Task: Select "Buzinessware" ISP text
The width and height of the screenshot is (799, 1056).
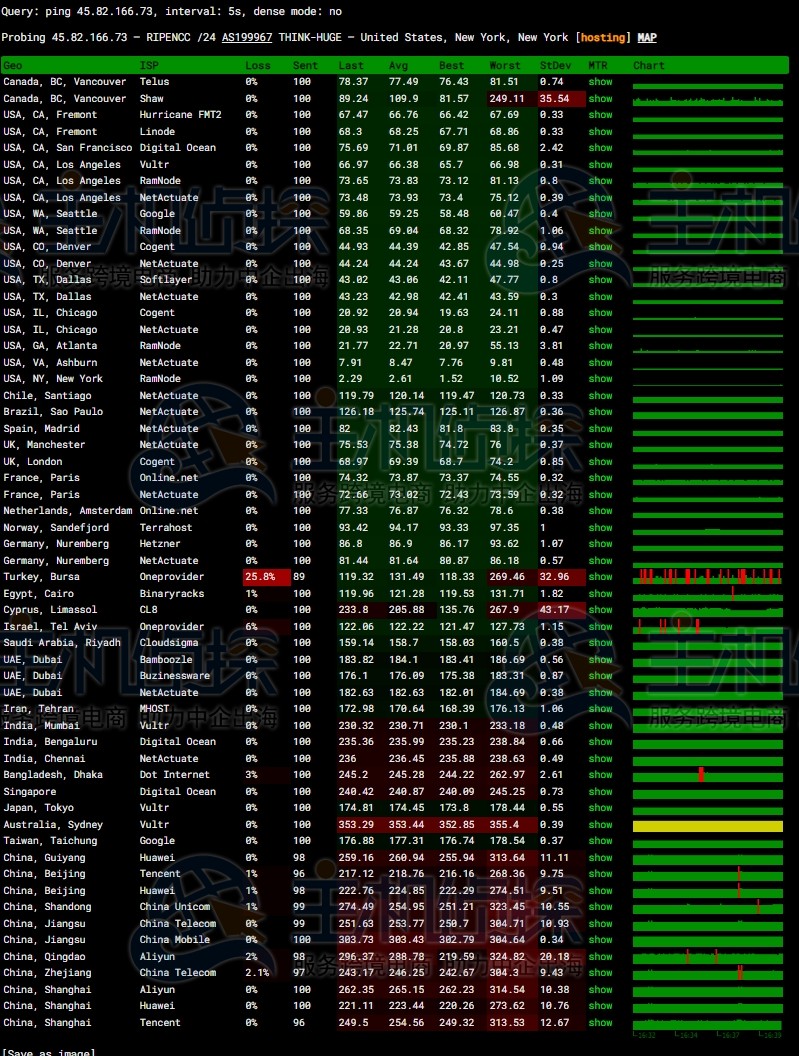Action: (x=174, y=675)
